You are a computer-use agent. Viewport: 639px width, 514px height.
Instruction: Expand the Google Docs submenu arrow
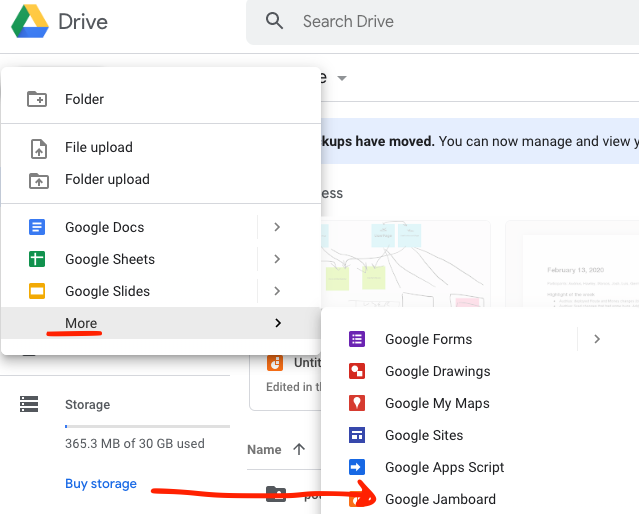coord(277,227)
